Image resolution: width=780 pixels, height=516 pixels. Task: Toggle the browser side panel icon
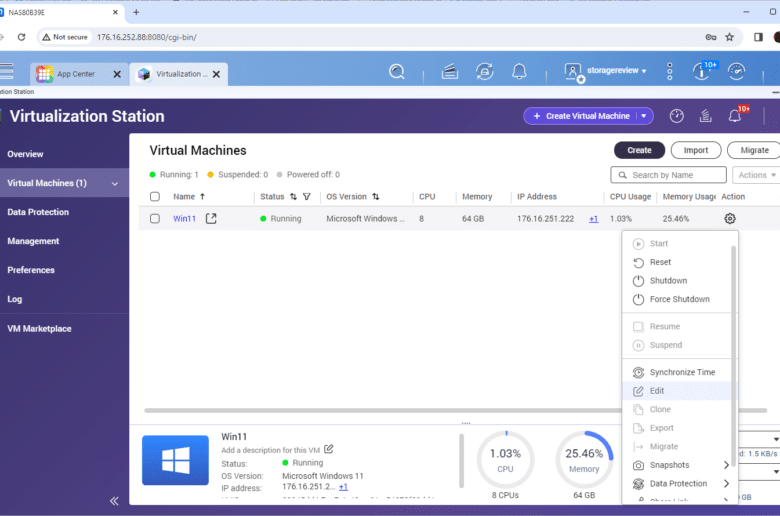(x=758, y=37)
